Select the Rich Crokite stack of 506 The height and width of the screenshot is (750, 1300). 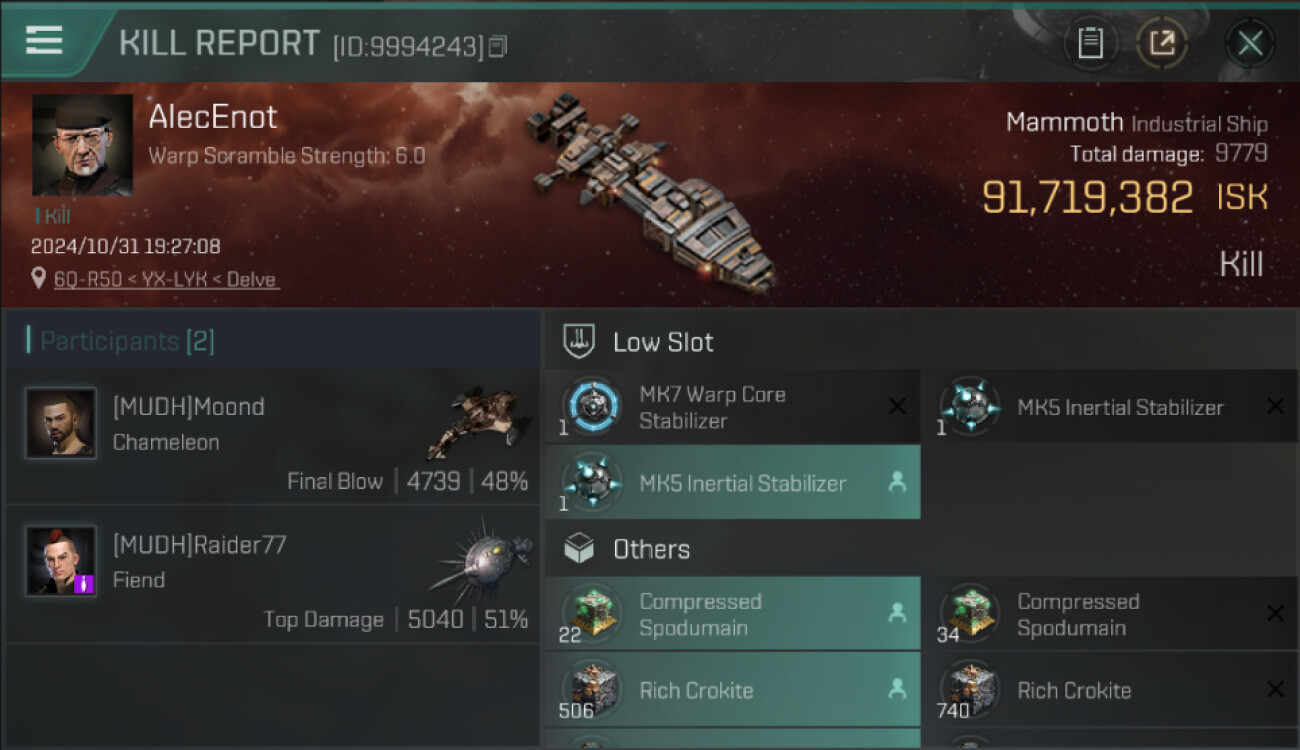point(732,690)
